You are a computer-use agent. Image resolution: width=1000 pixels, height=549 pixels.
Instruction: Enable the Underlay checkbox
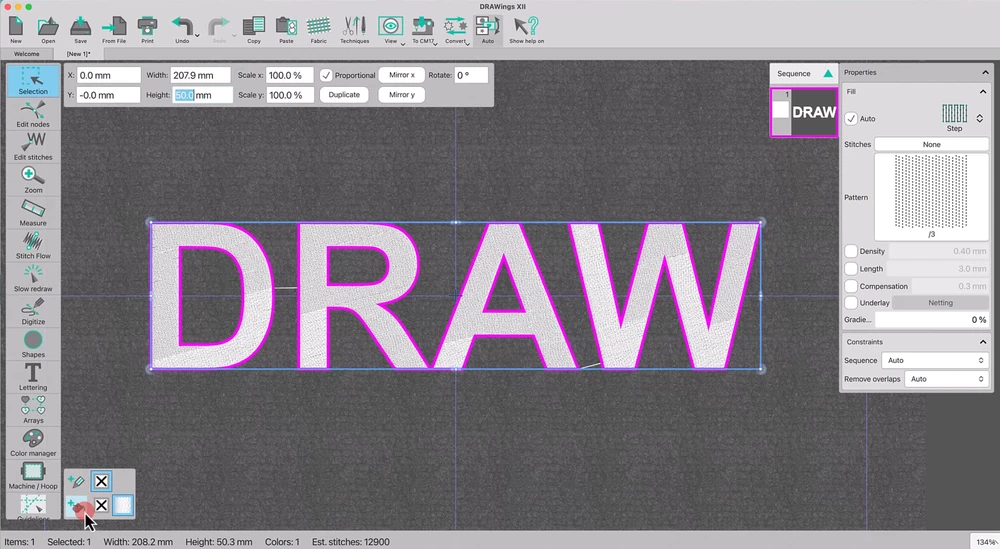click(x=851, y=303)
